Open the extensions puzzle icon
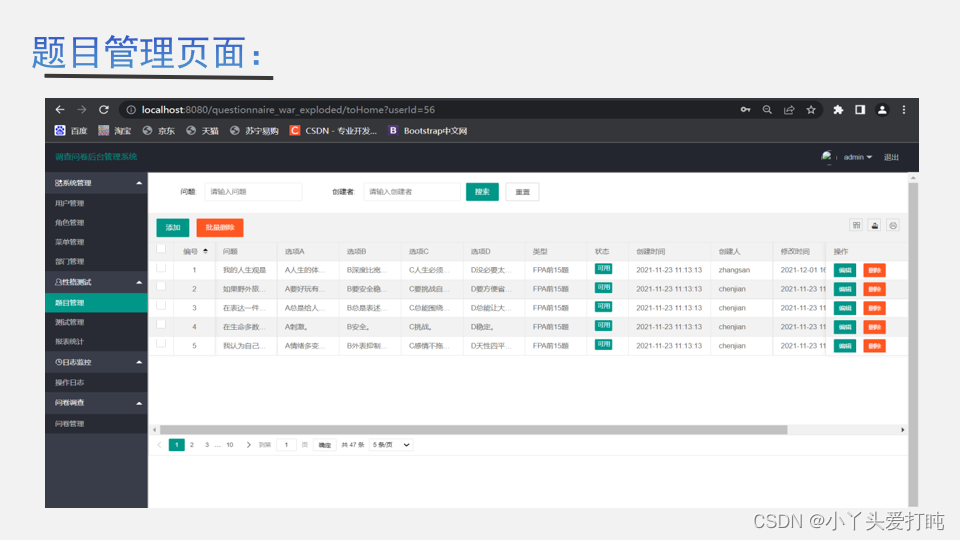 point(838,110)
